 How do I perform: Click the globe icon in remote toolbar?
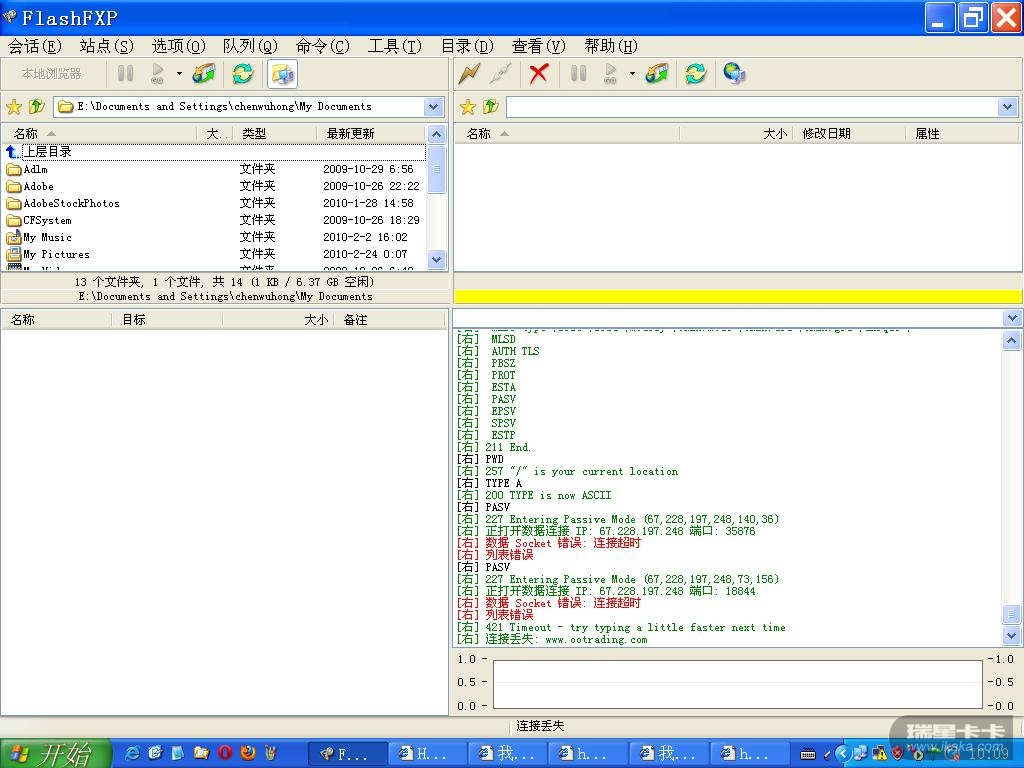tap(734, 73)
